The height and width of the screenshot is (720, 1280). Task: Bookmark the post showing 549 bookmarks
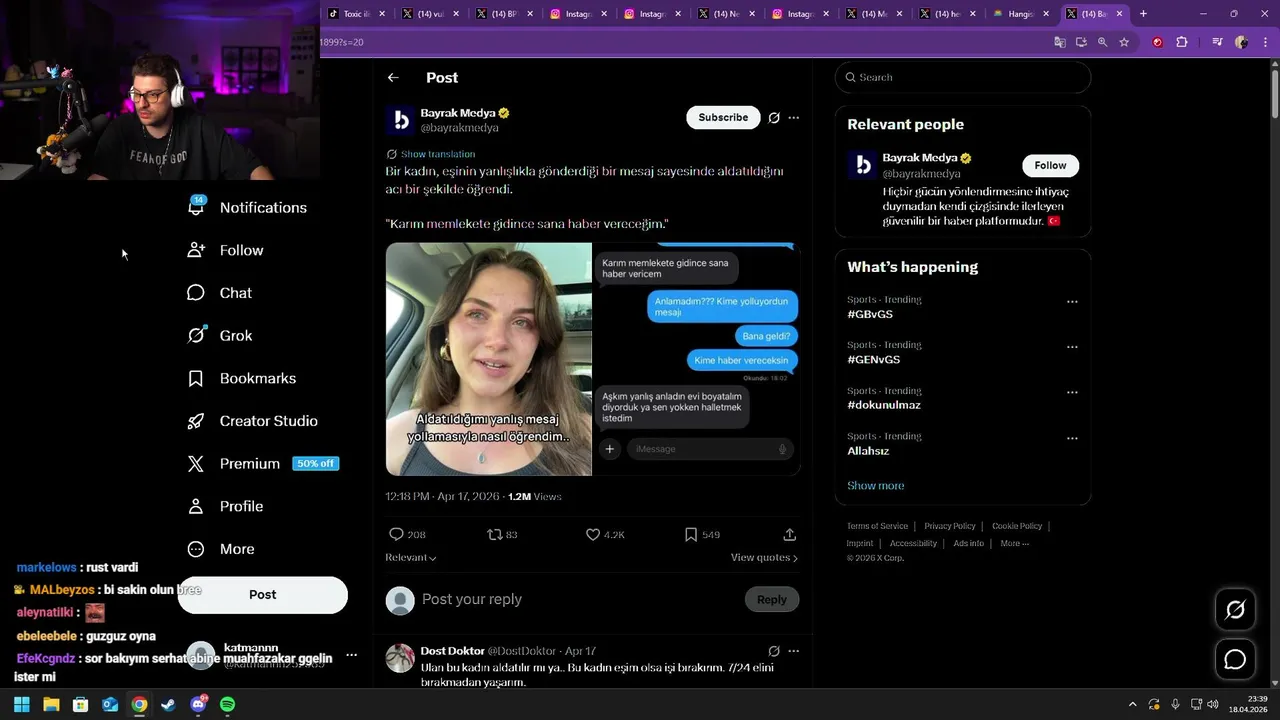pos(690,535)
